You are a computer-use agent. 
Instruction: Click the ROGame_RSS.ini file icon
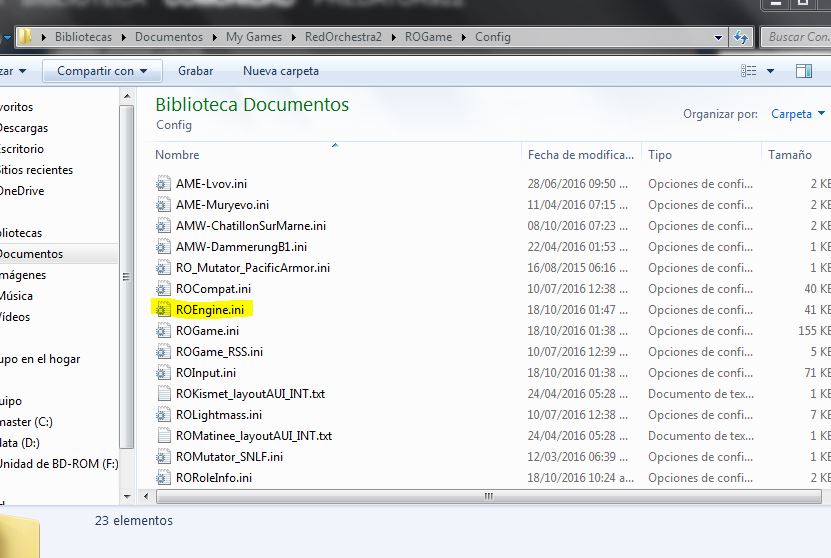(x=163, y=351)
